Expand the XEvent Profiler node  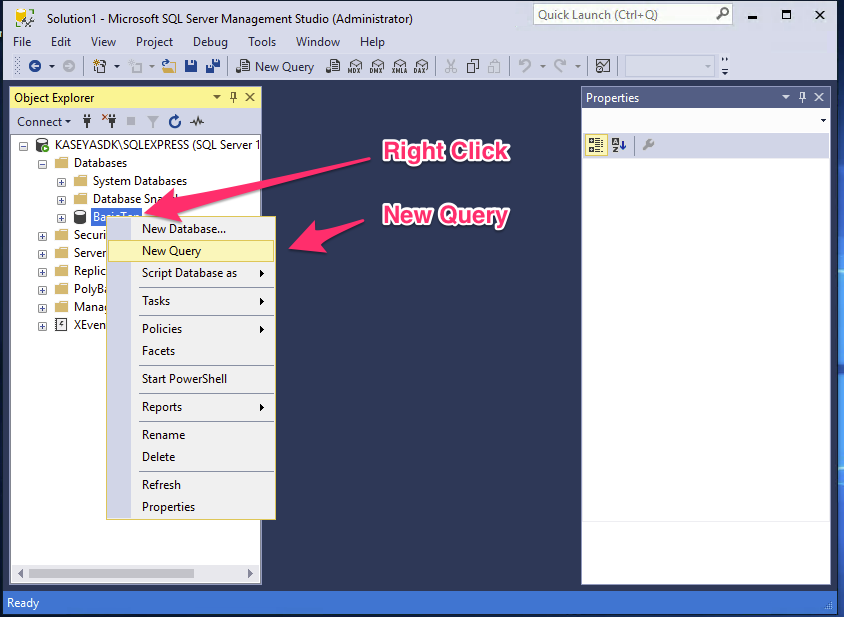(x=43, y=326)
